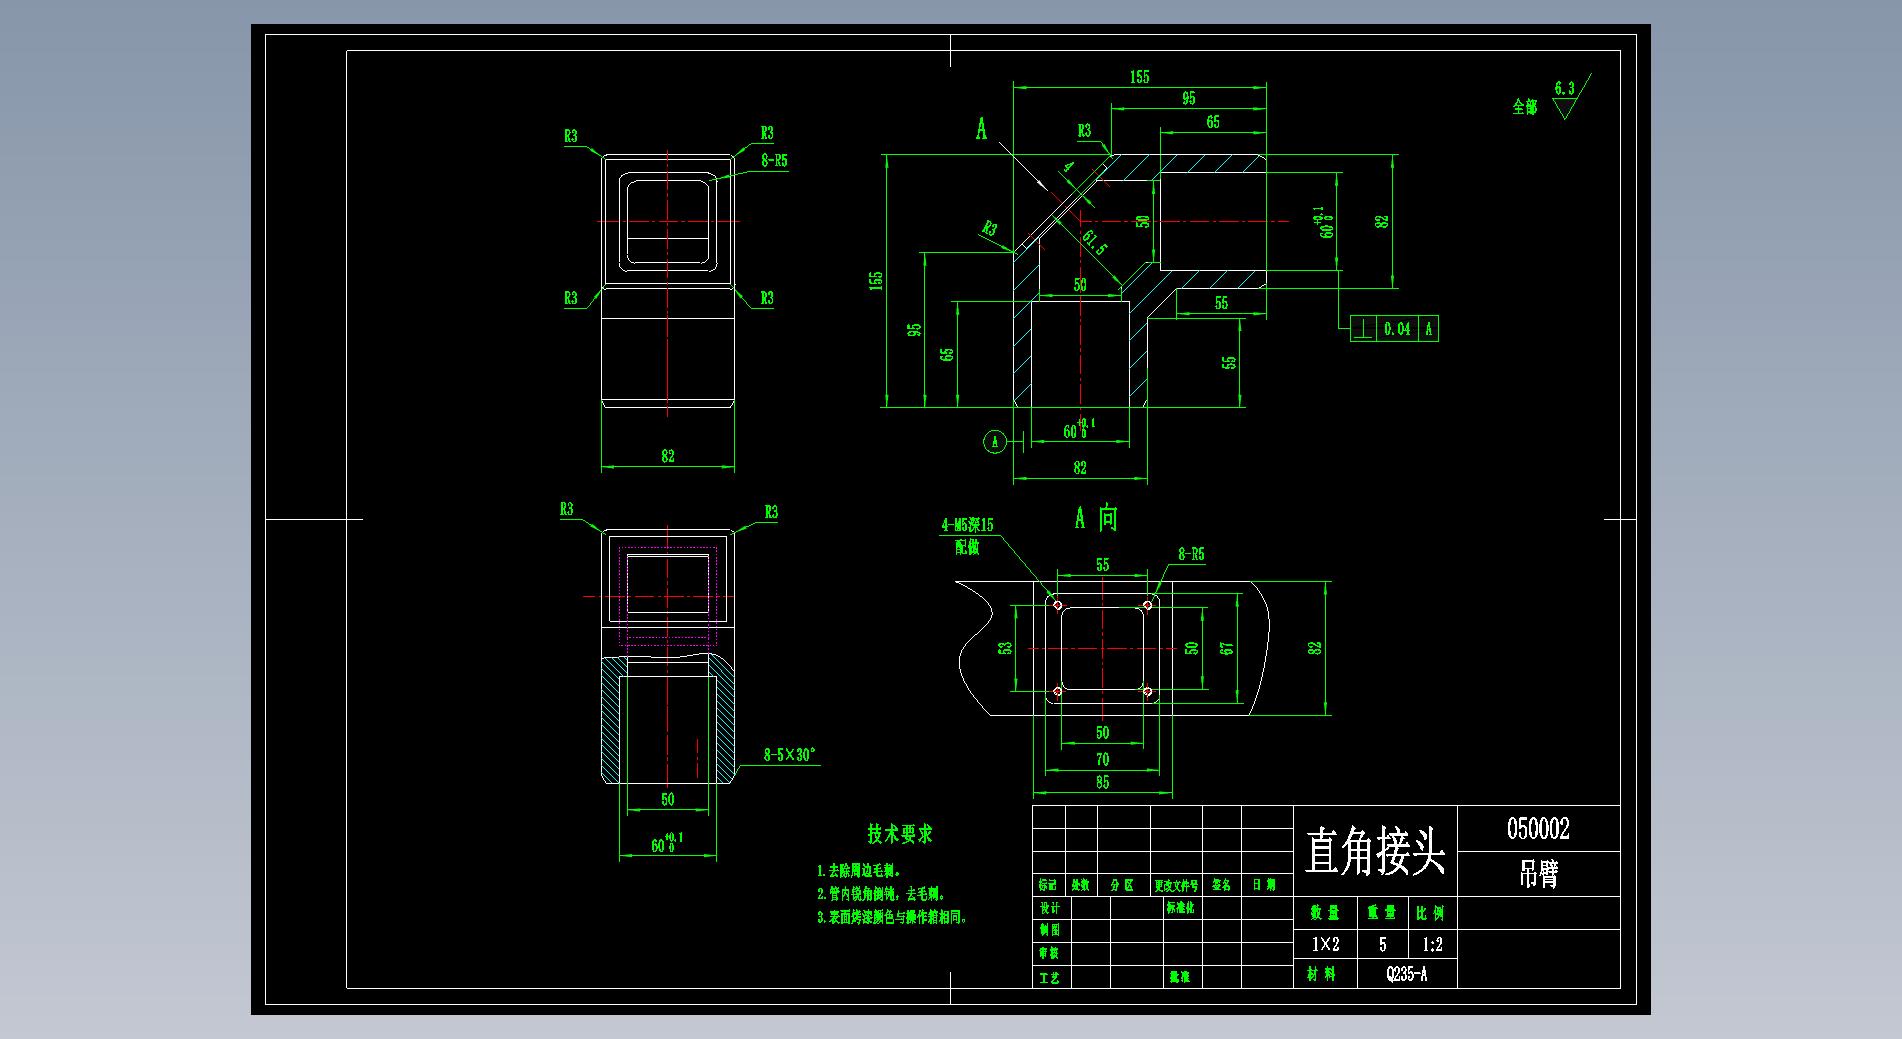
Task: Click the '吊臂' assembly name cell
Action: (1538, 874)
